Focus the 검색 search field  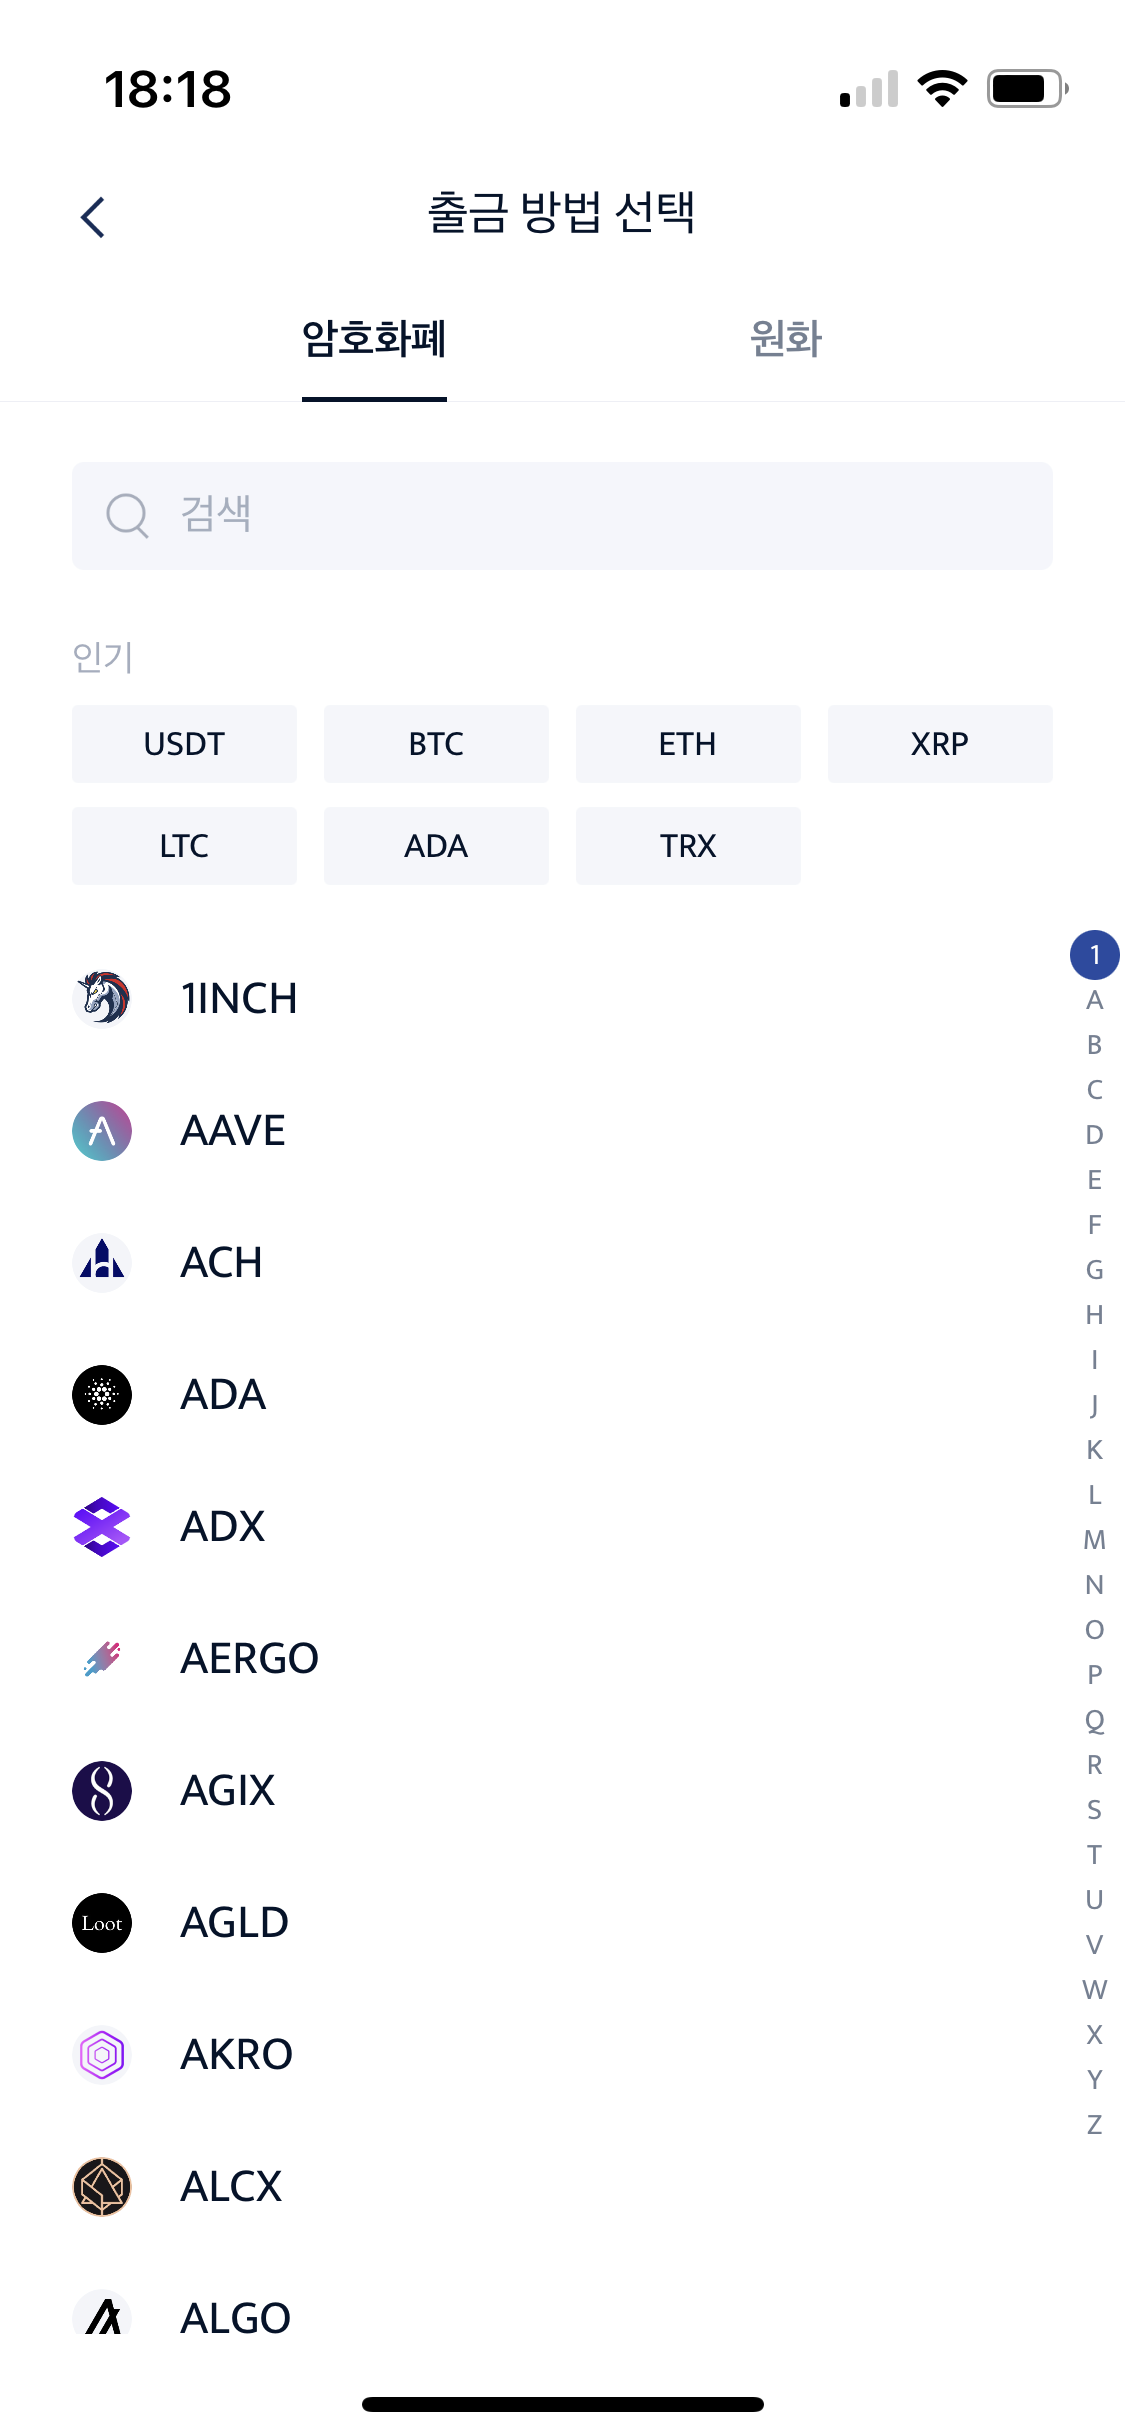(562, 516)
